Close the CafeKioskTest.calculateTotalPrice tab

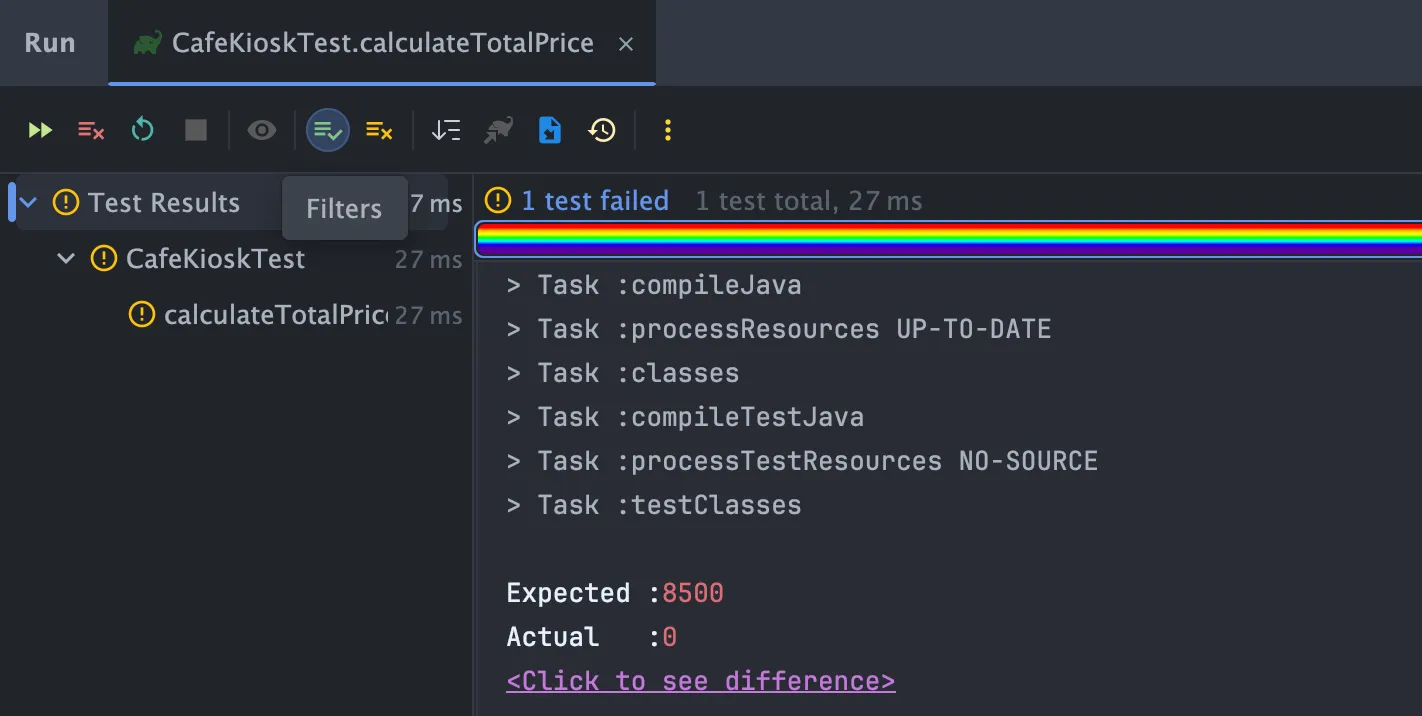click(626, 44)
